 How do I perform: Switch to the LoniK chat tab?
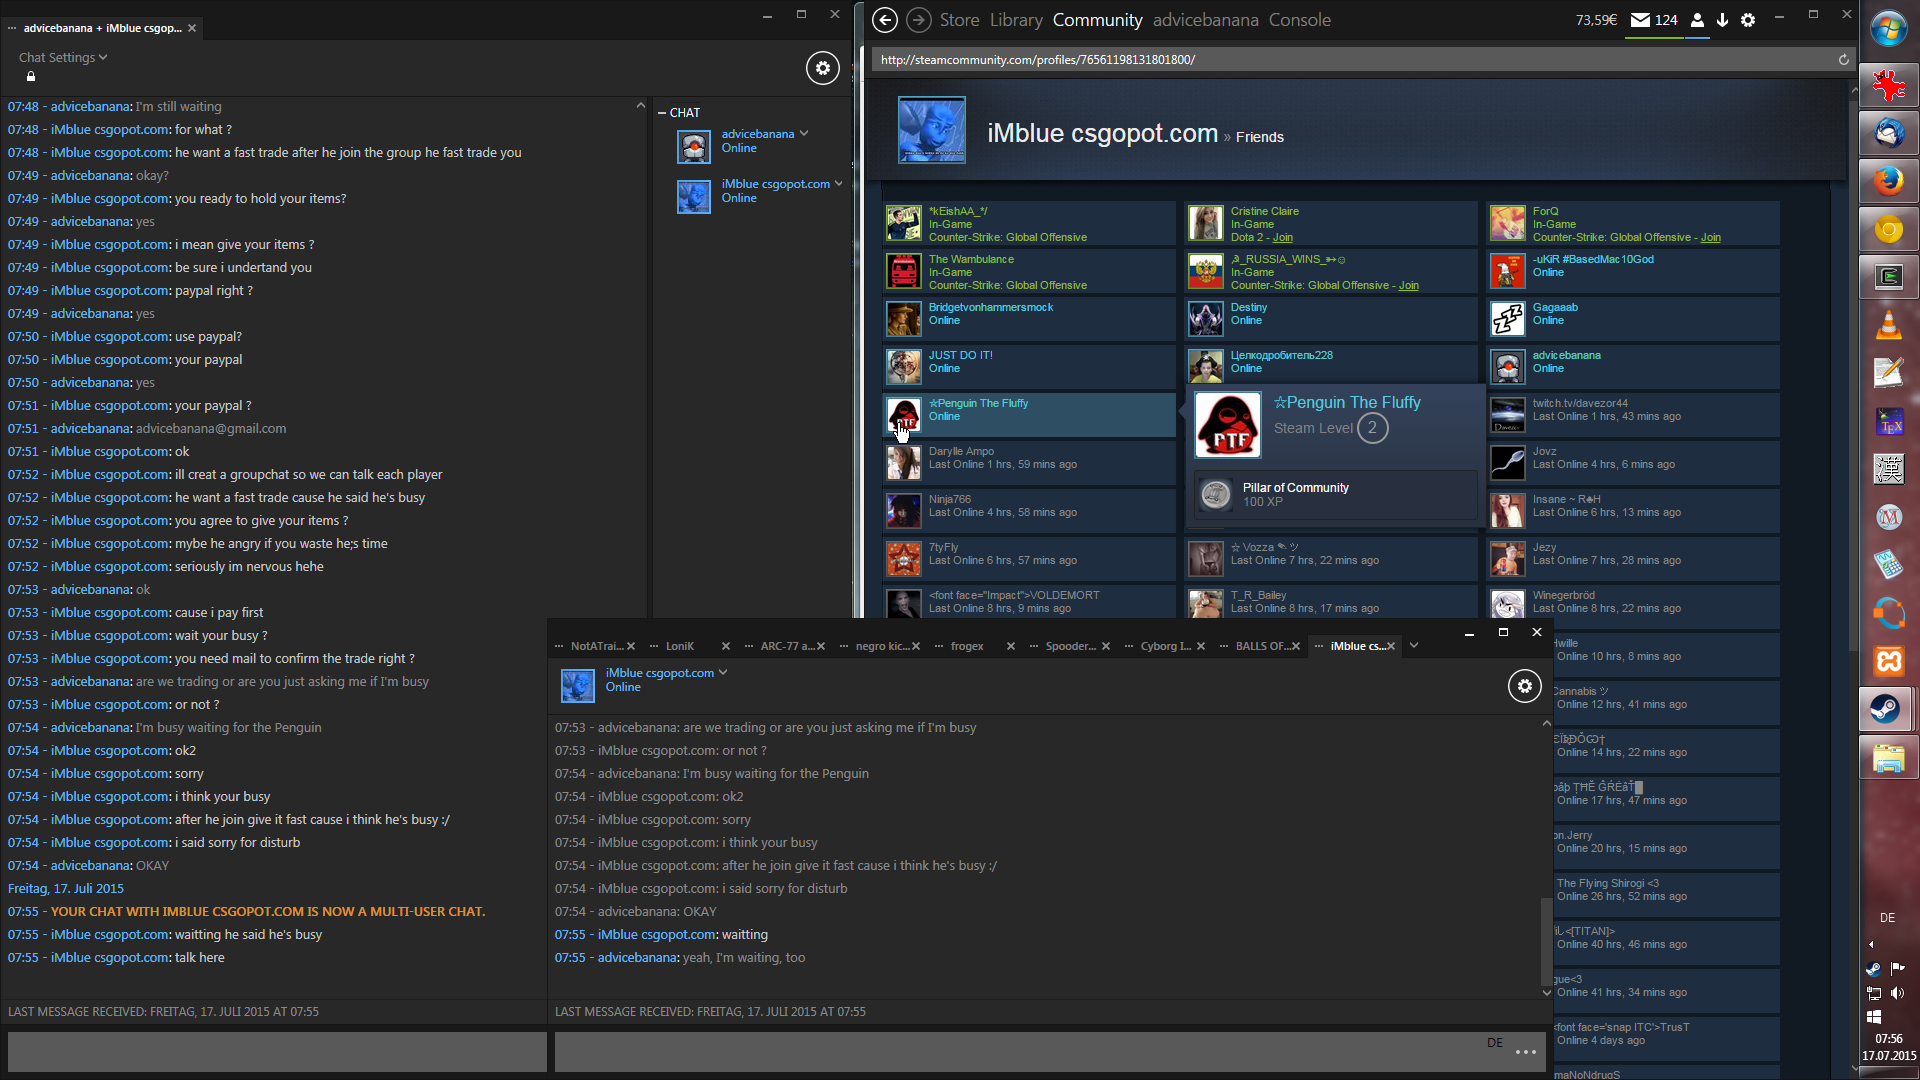(680, 646)
